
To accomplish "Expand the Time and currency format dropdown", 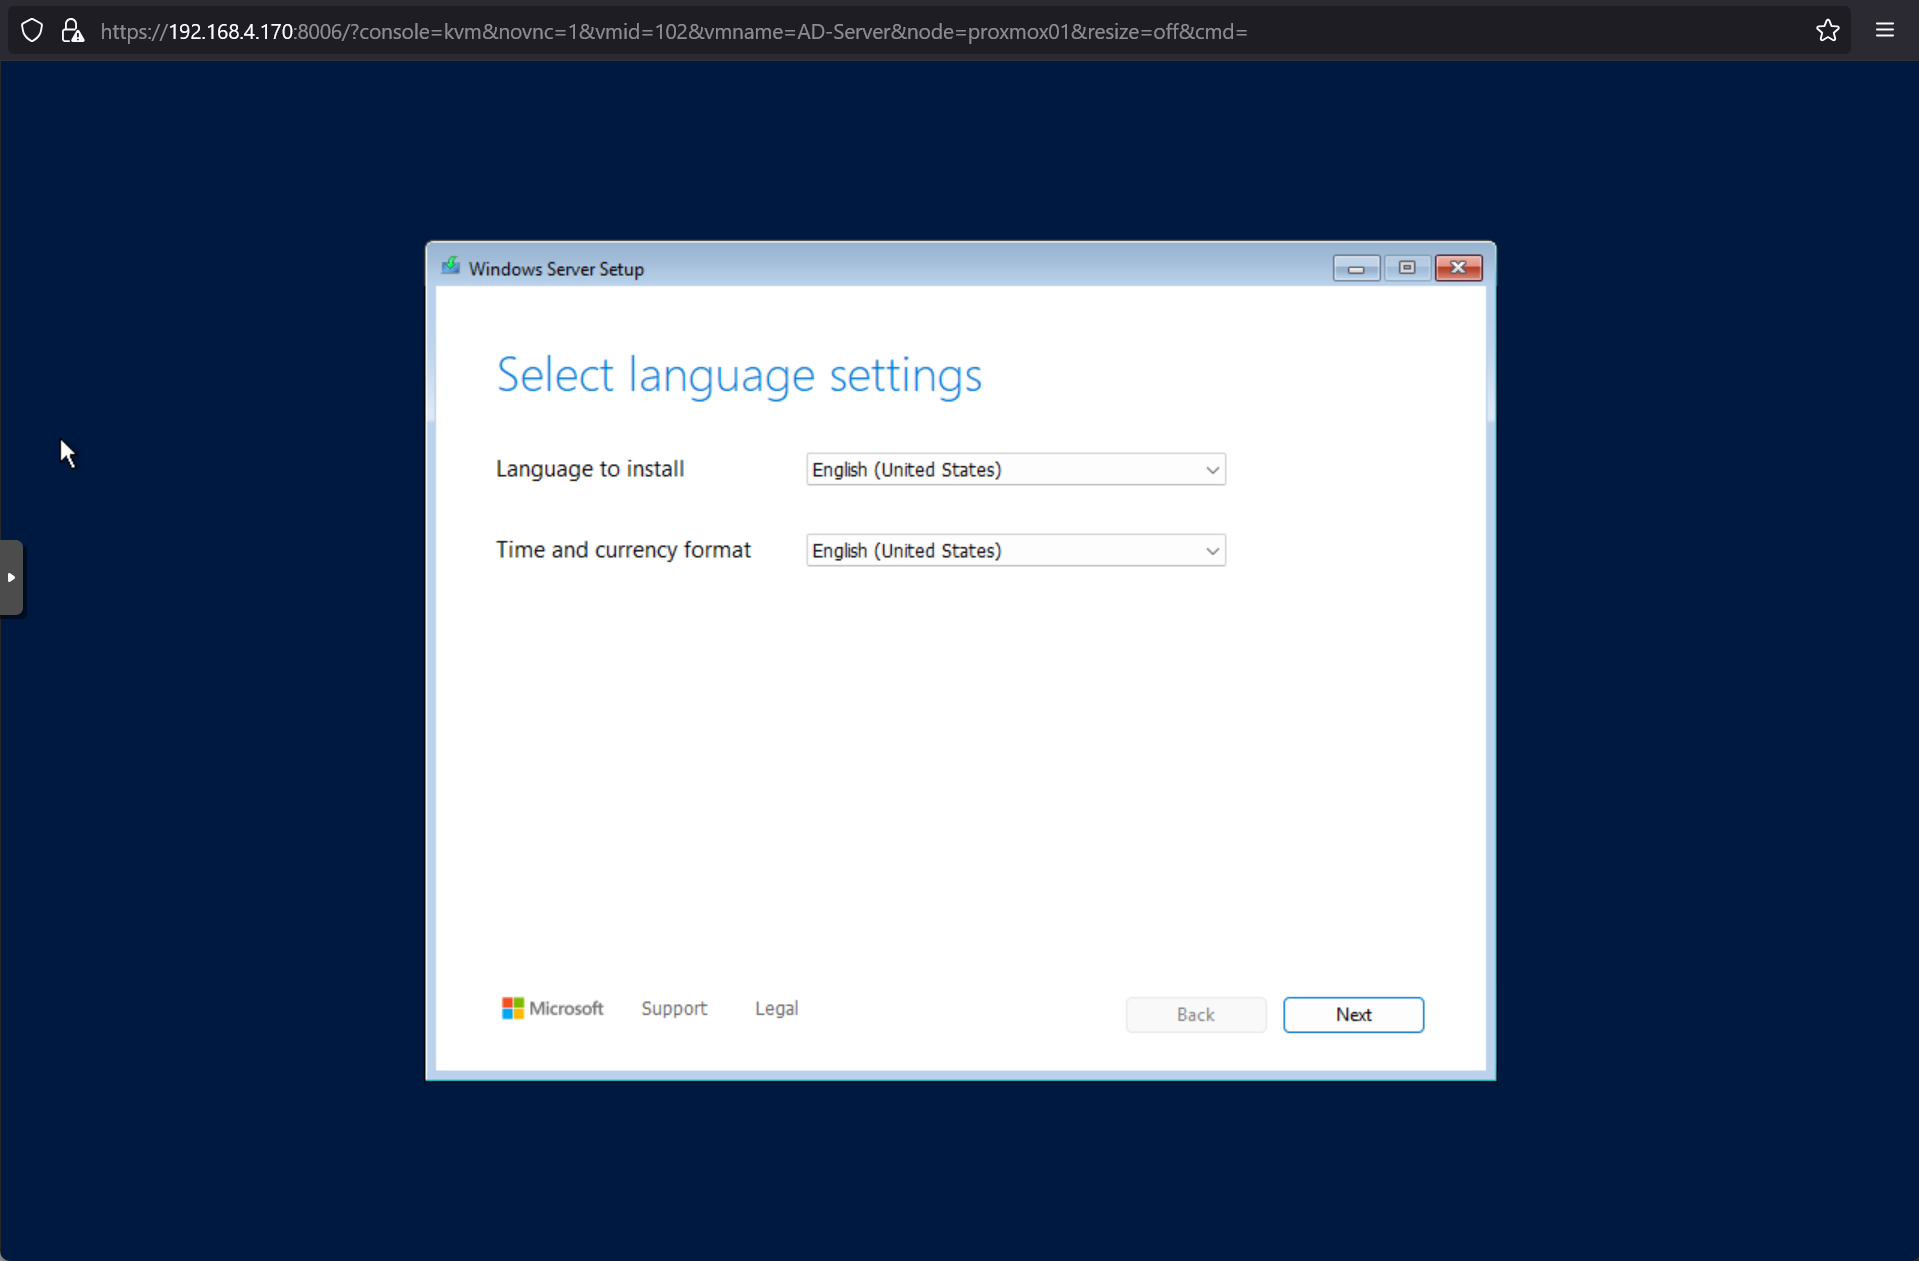I will (1015, 551).
